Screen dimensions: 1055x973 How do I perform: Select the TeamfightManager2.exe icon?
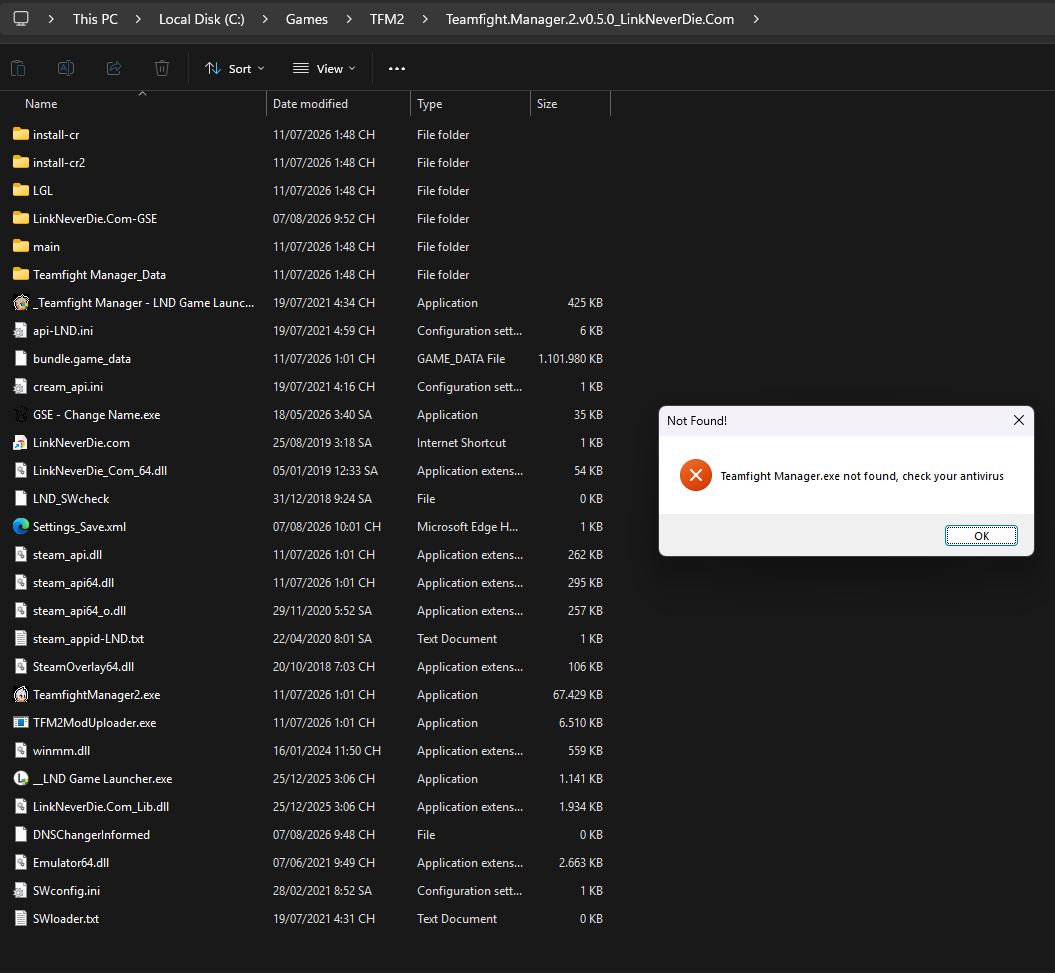(x=21, y=694)
